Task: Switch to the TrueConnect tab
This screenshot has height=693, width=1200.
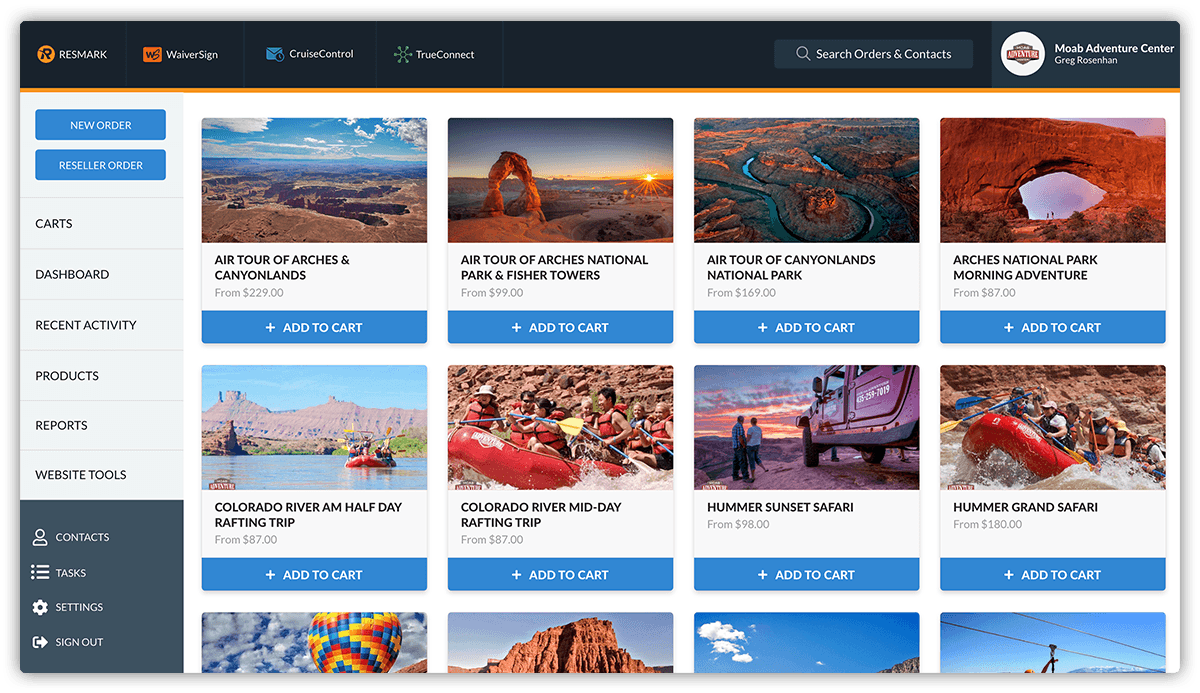Action: pos(439,54)
